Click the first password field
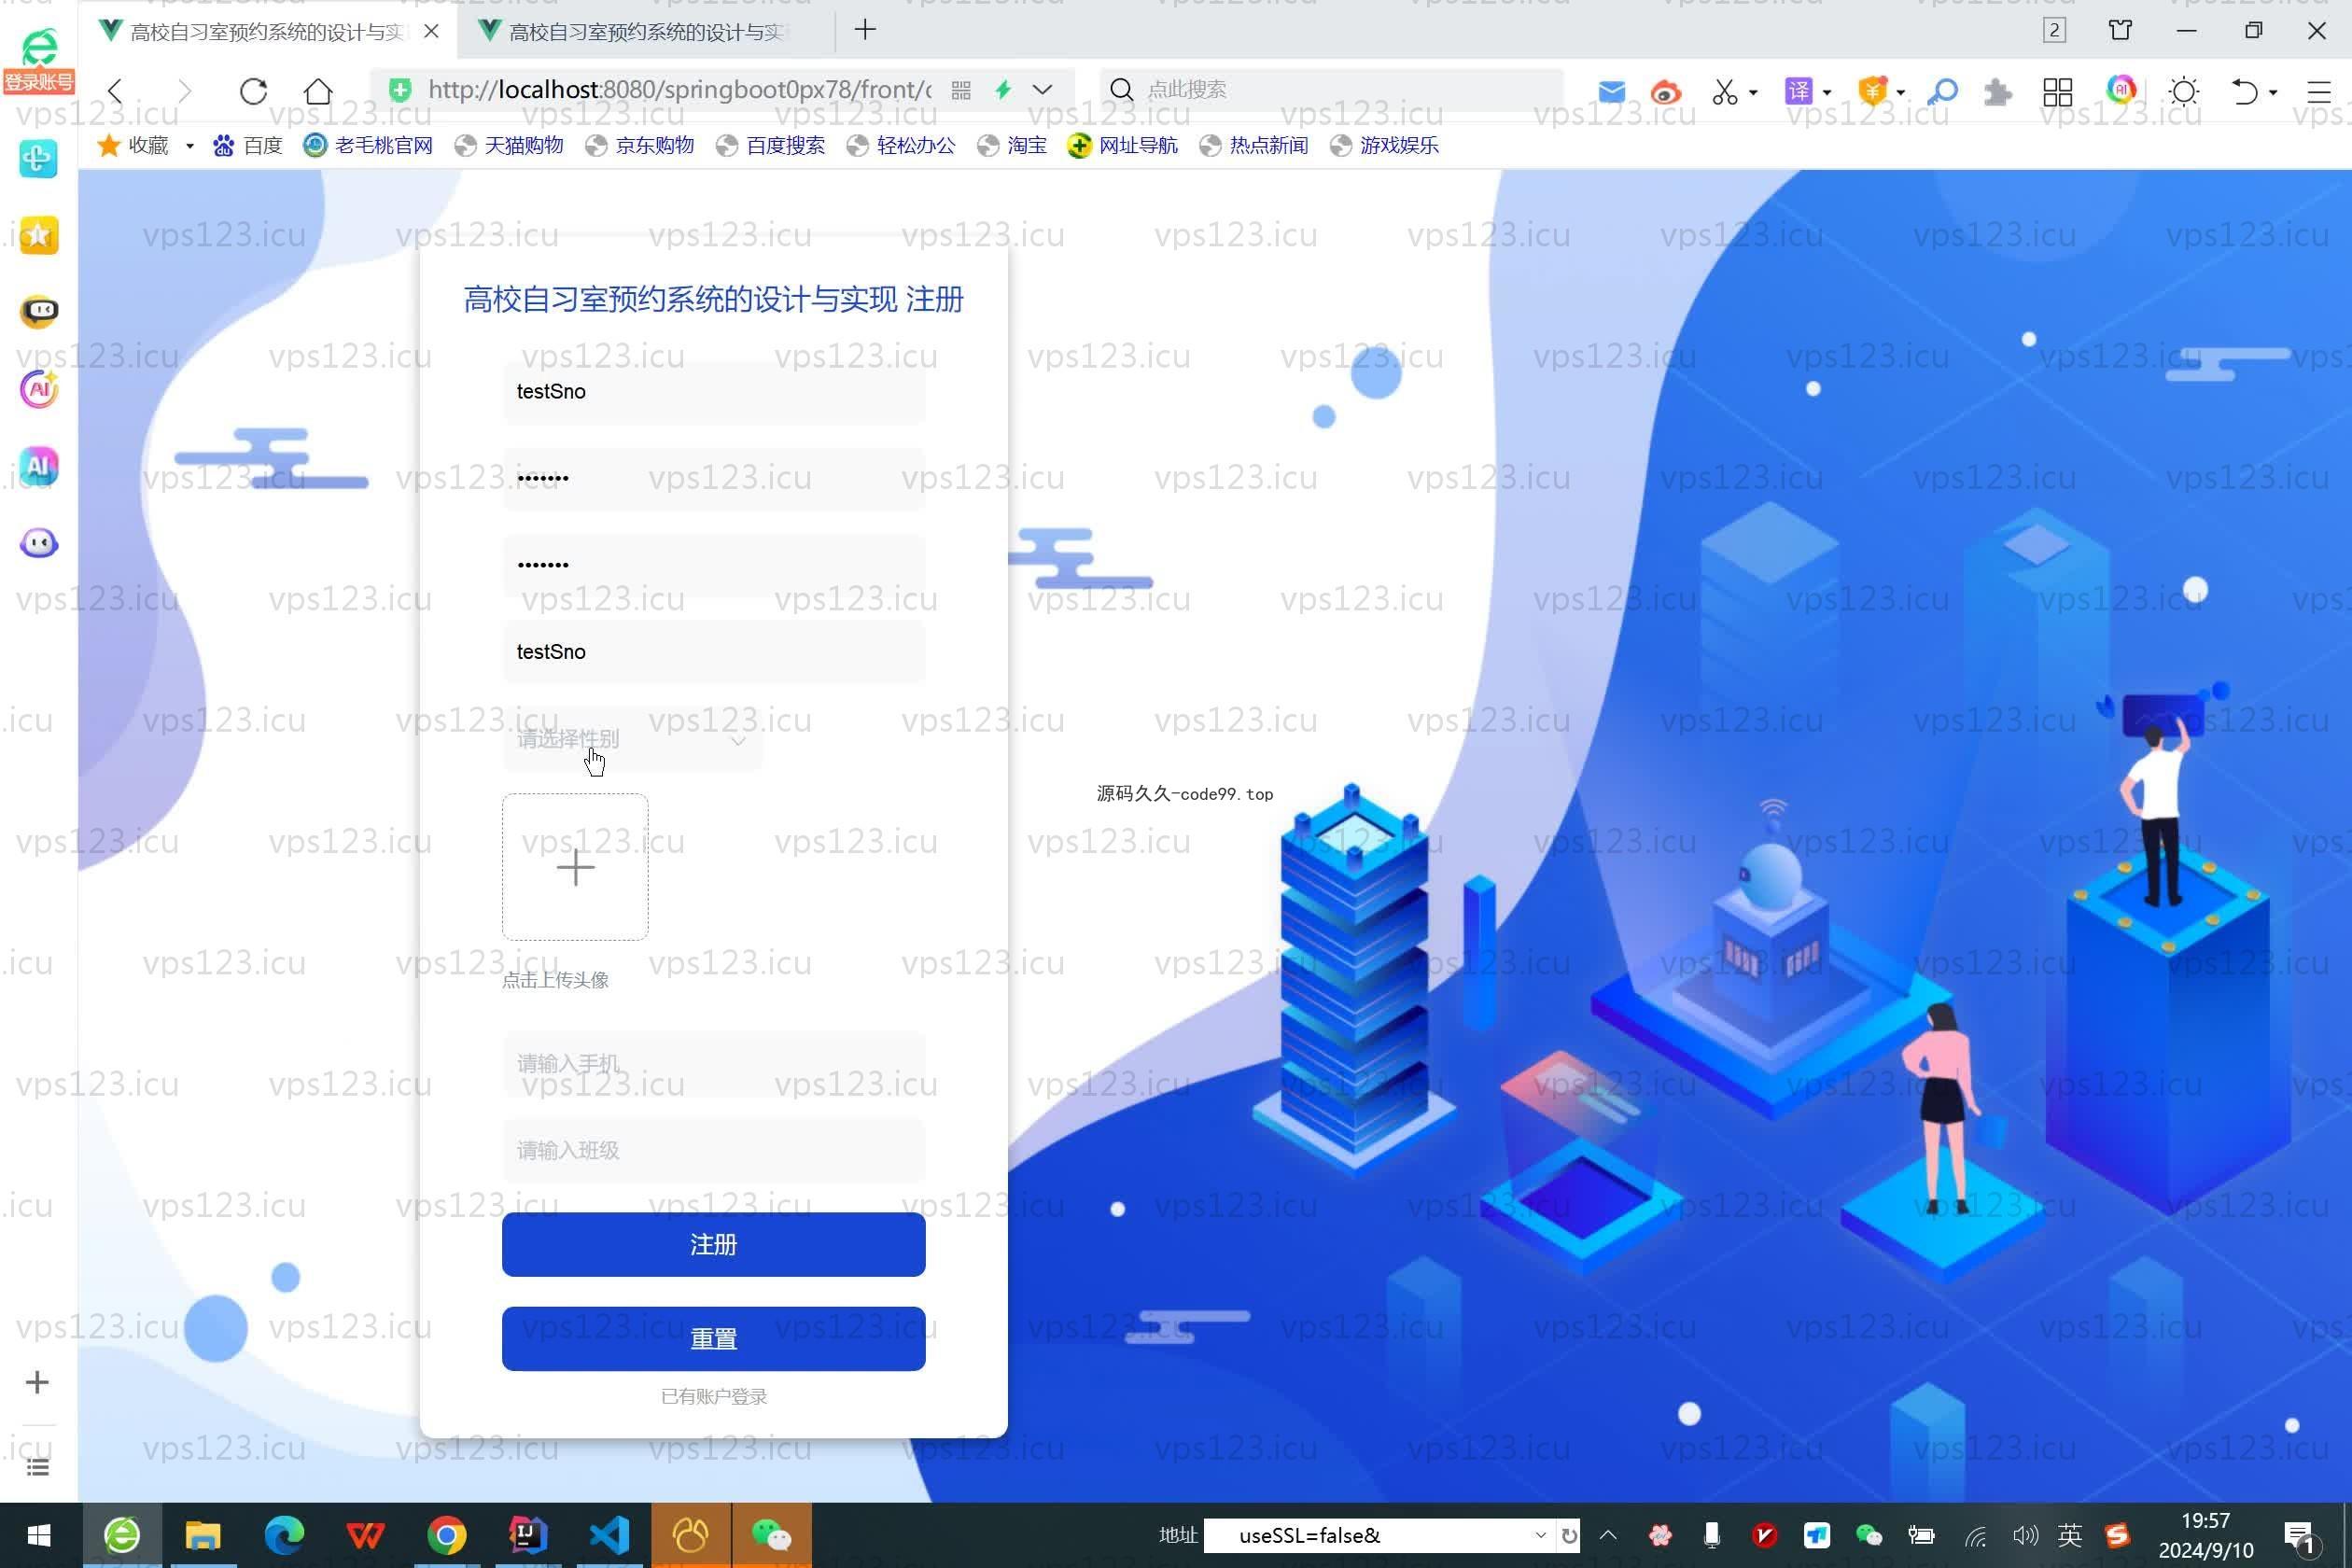The height and width of the screenshot is (1568, 2352). [714, 478]
